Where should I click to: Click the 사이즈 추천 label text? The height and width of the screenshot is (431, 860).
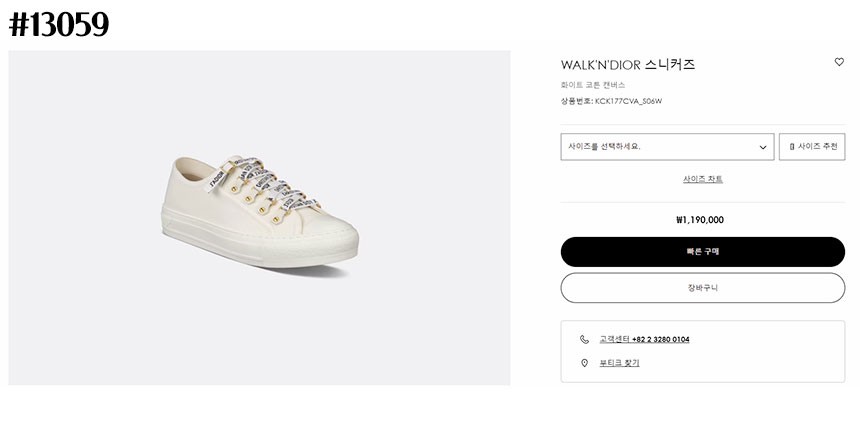[x=818, y=147]
